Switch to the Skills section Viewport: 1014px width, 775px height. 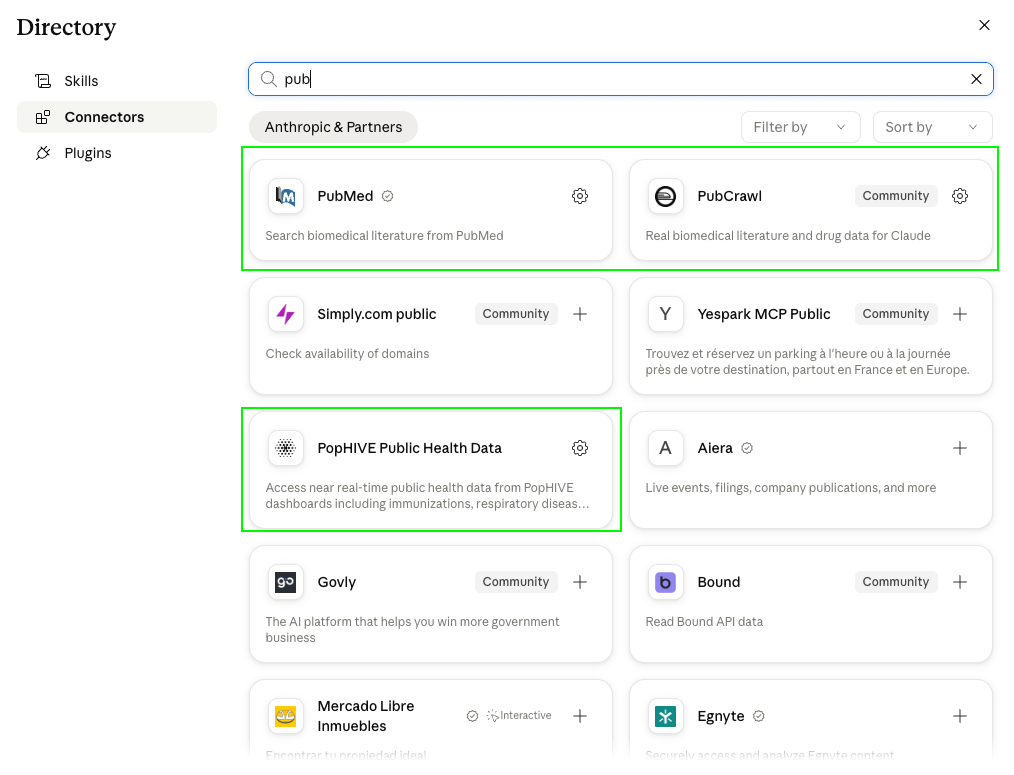point(116,81)
